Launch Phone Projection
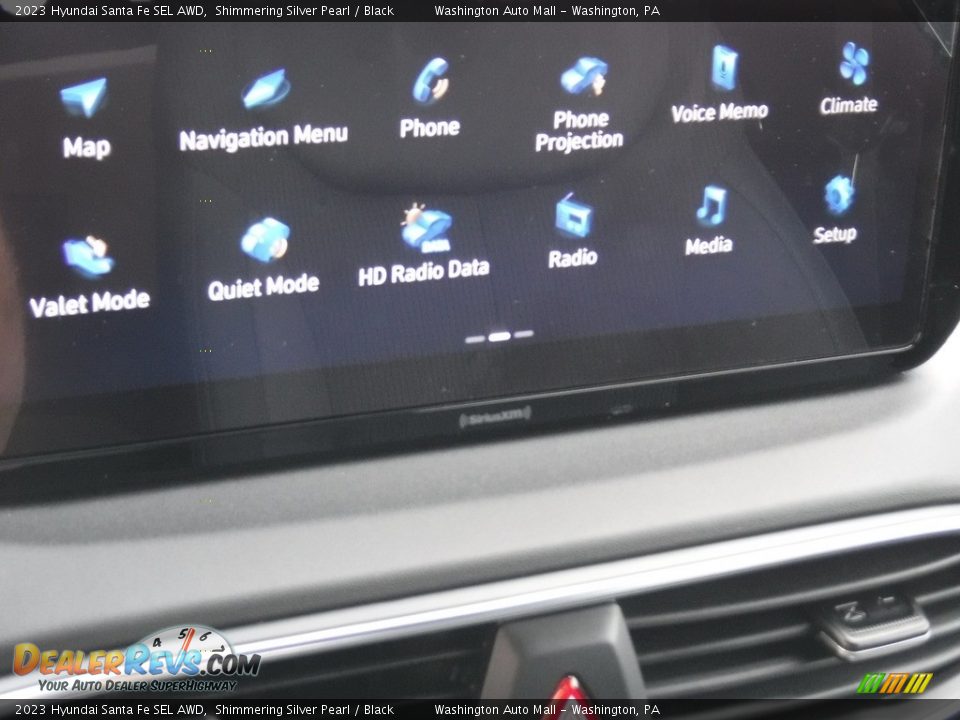 tap(583, 77)
